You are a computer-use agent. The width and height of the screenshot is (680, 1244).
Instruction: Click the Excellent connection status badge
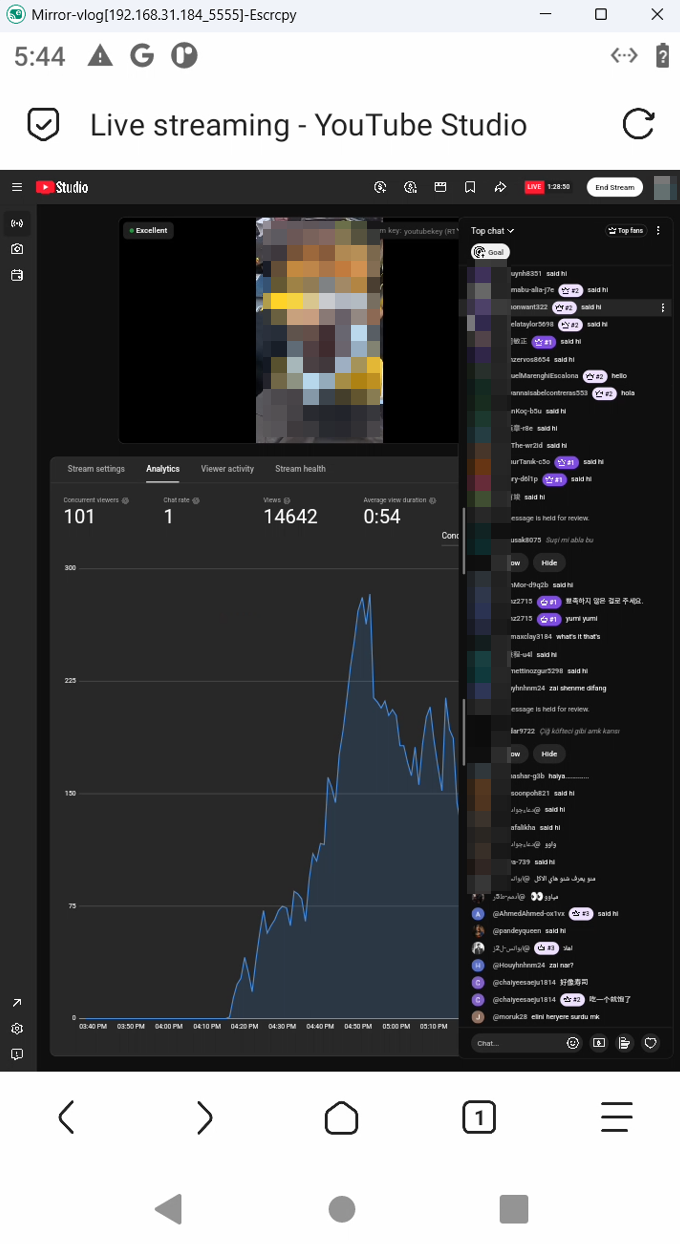(148, 231)
